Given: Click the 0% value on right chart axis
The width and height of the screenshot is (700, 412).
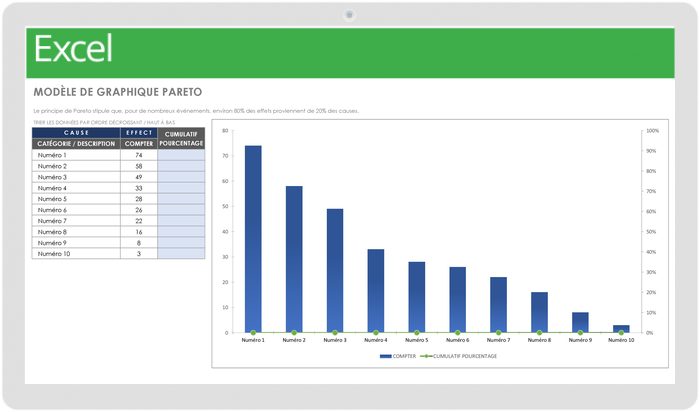Looking at the screenshot, I should click(x=650, y=333).
